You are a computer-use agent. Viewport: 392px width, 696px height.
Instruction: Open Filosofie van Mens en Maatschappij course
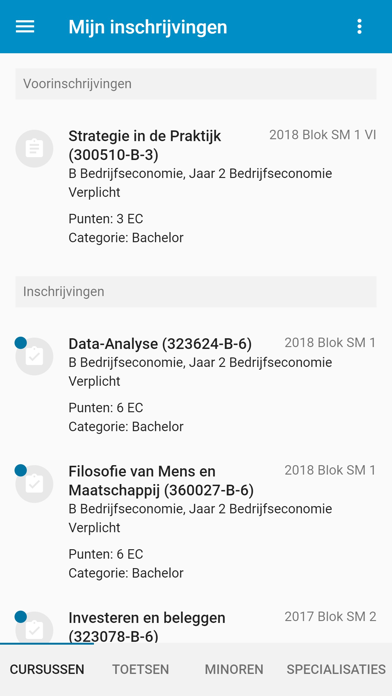[x=196, y=522]
